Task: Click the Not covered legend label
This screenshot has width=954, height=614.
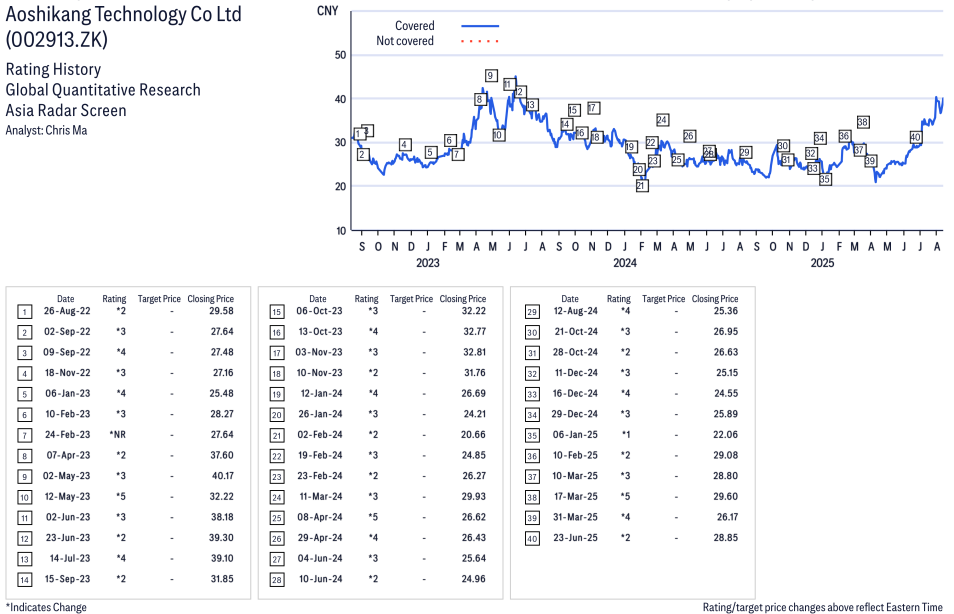Action: [x=405, y=41]
